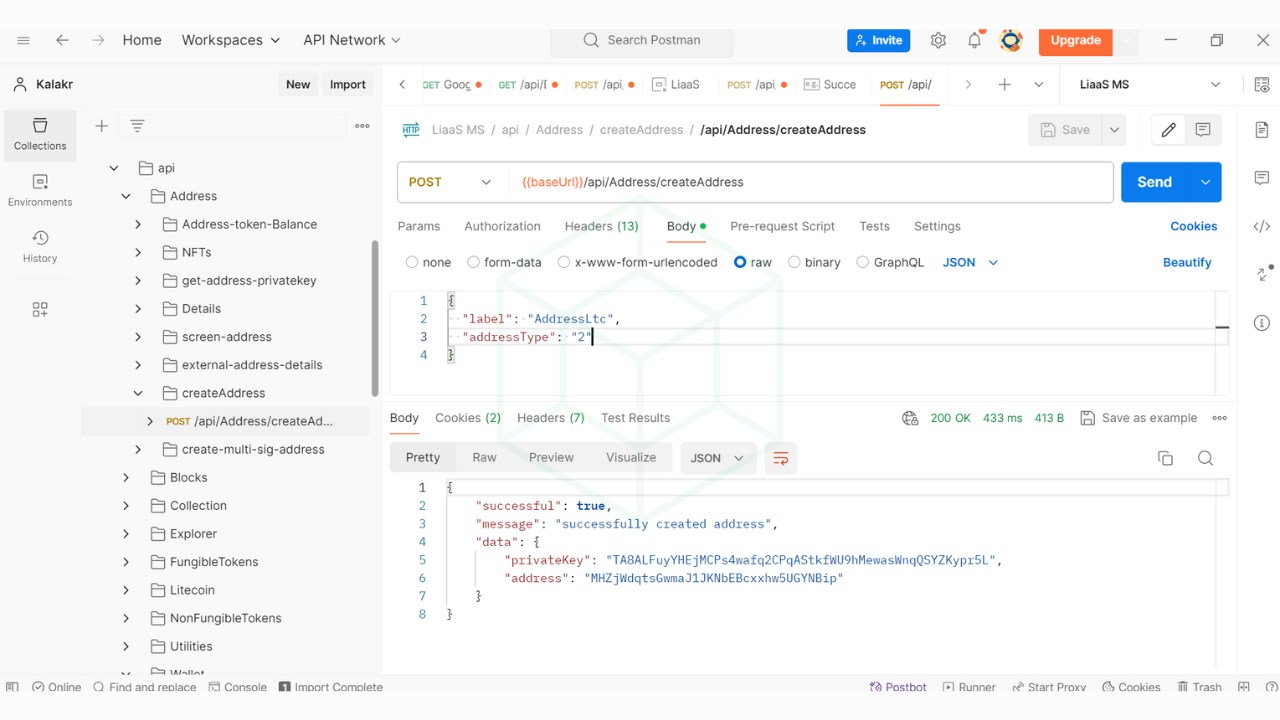
Task: Open the Send button dropdown arrow
Action: (1205, 182)
